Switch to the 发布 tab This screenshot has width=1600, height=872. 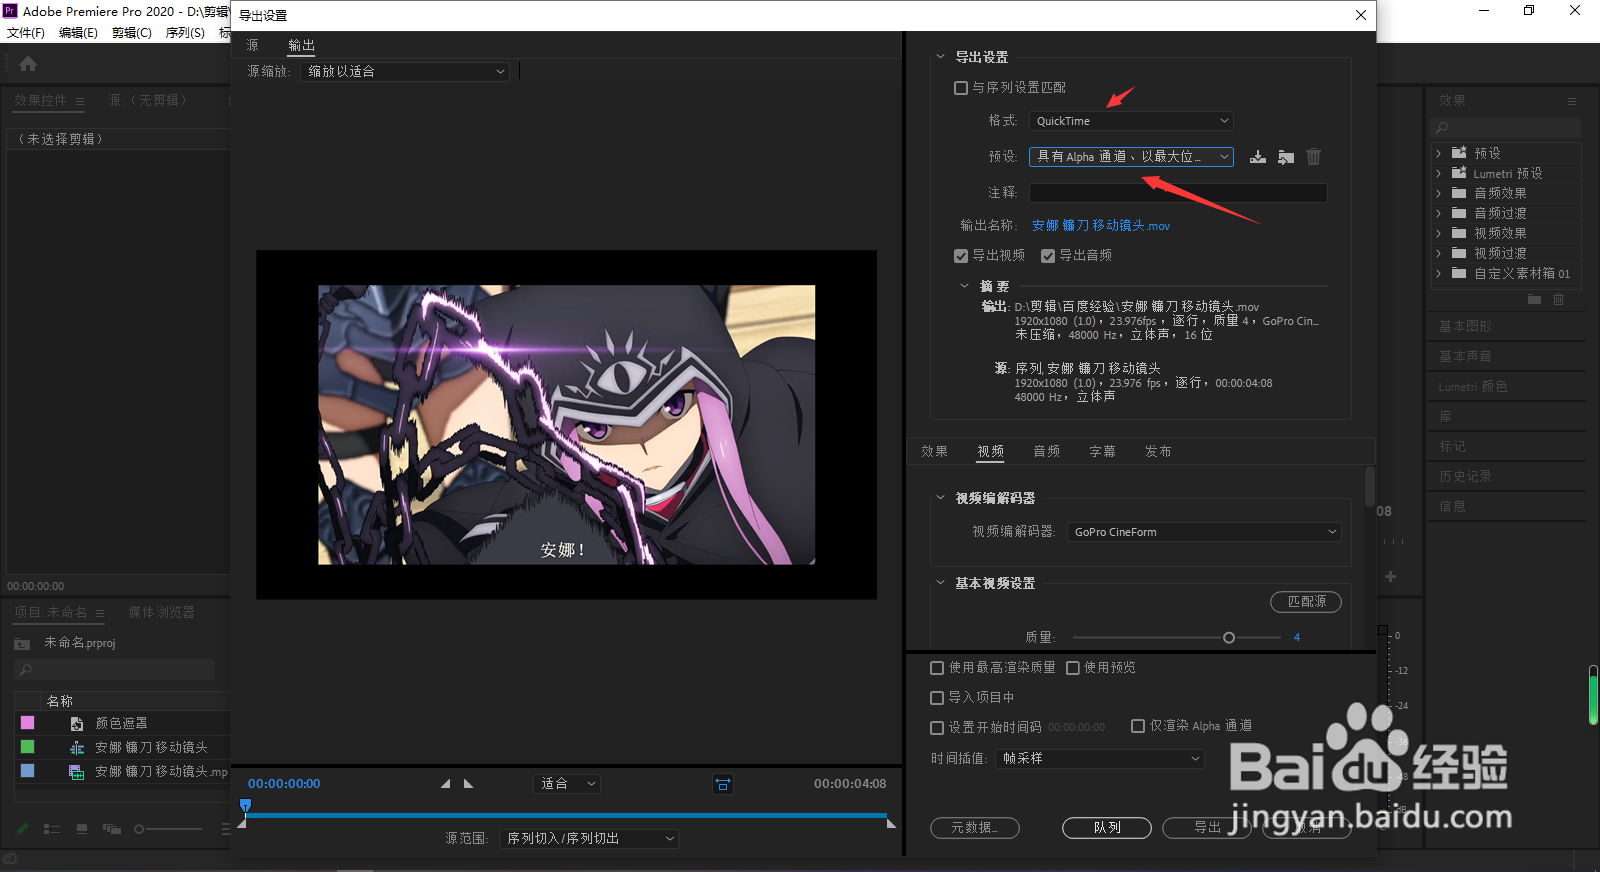pos(1159,452)
